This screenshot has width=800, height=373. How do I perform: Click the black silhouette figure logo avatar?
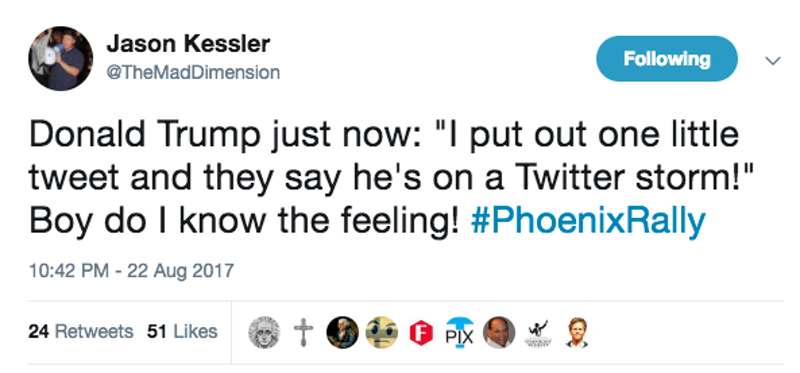click(x=538, y=332)
